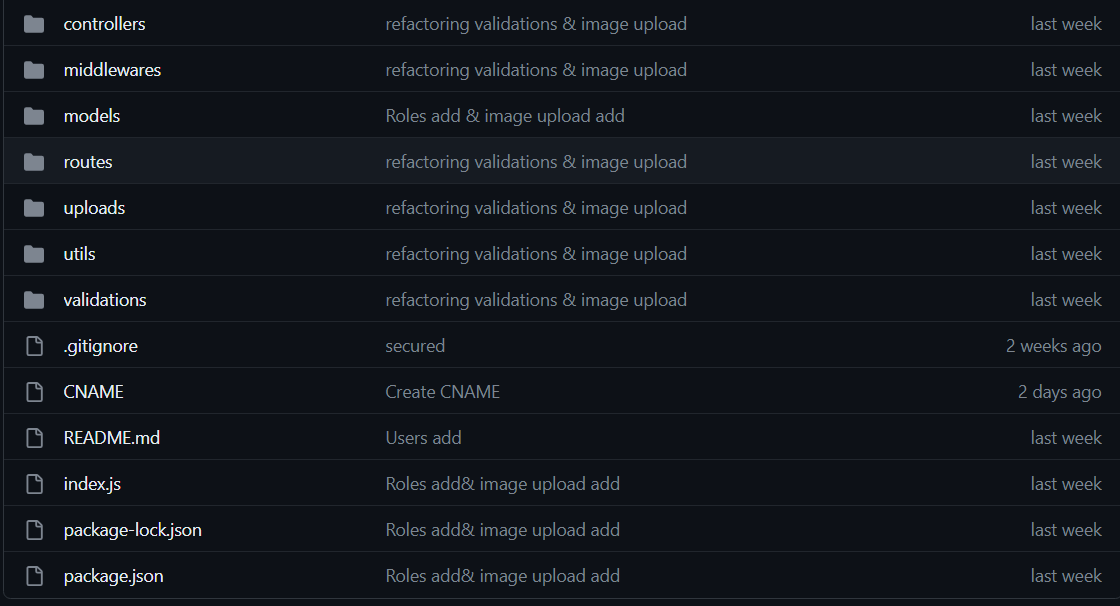1120x606 pixels.
Task: Click the '2 days ago' timestamp for CNAME
Action: 1059,392
